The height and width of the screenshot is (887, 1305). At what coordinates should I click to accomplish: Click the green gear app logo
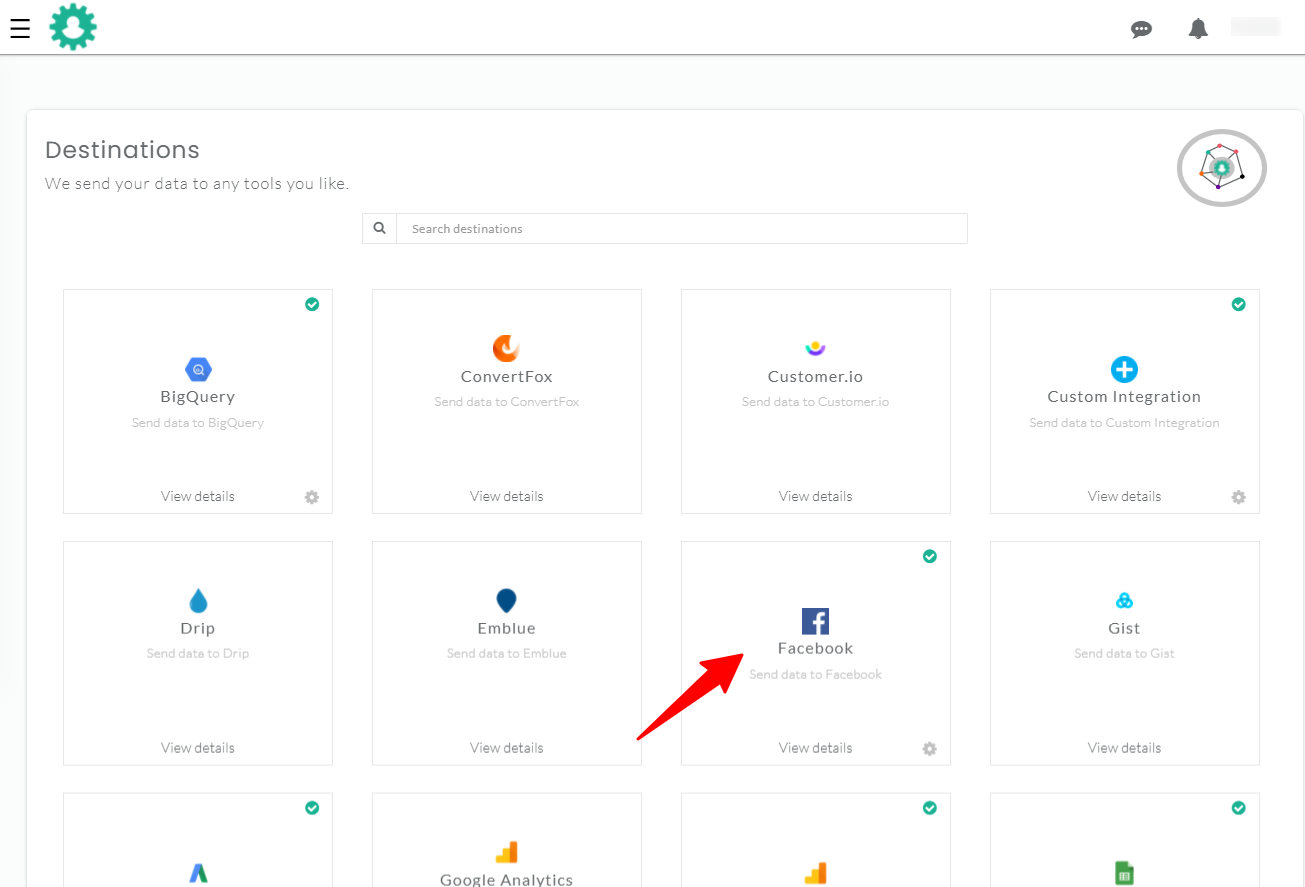tap(73, 27)
